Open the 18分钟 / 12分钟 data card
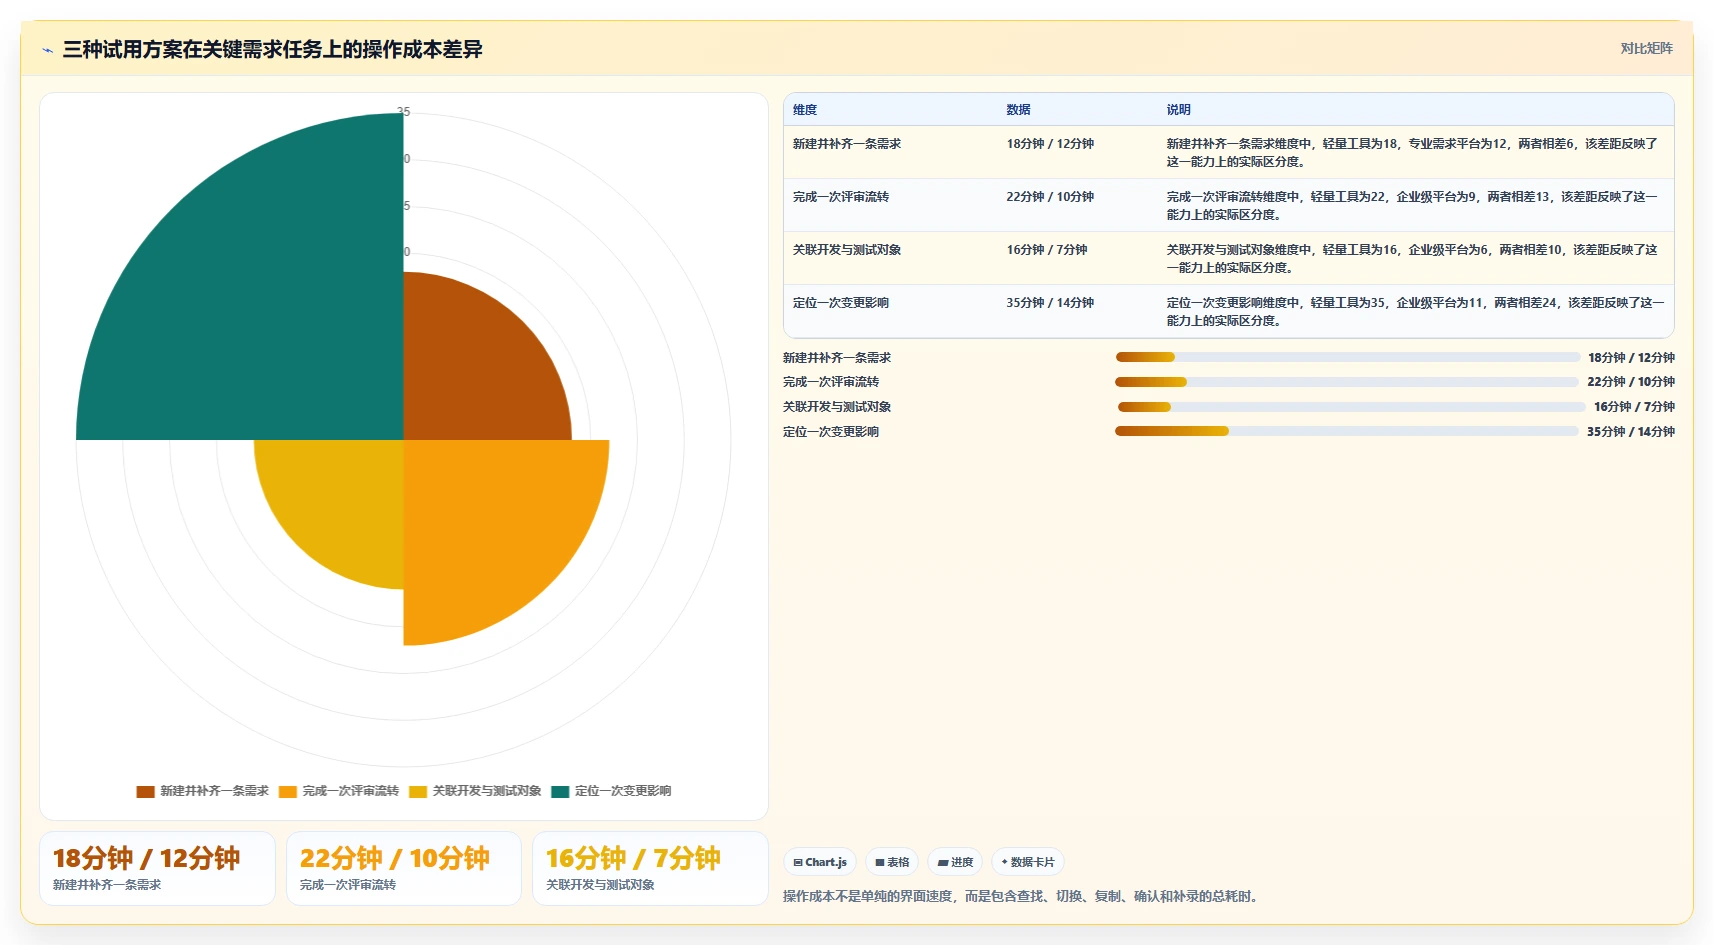The image size is (1714, 945). [157, 868]
